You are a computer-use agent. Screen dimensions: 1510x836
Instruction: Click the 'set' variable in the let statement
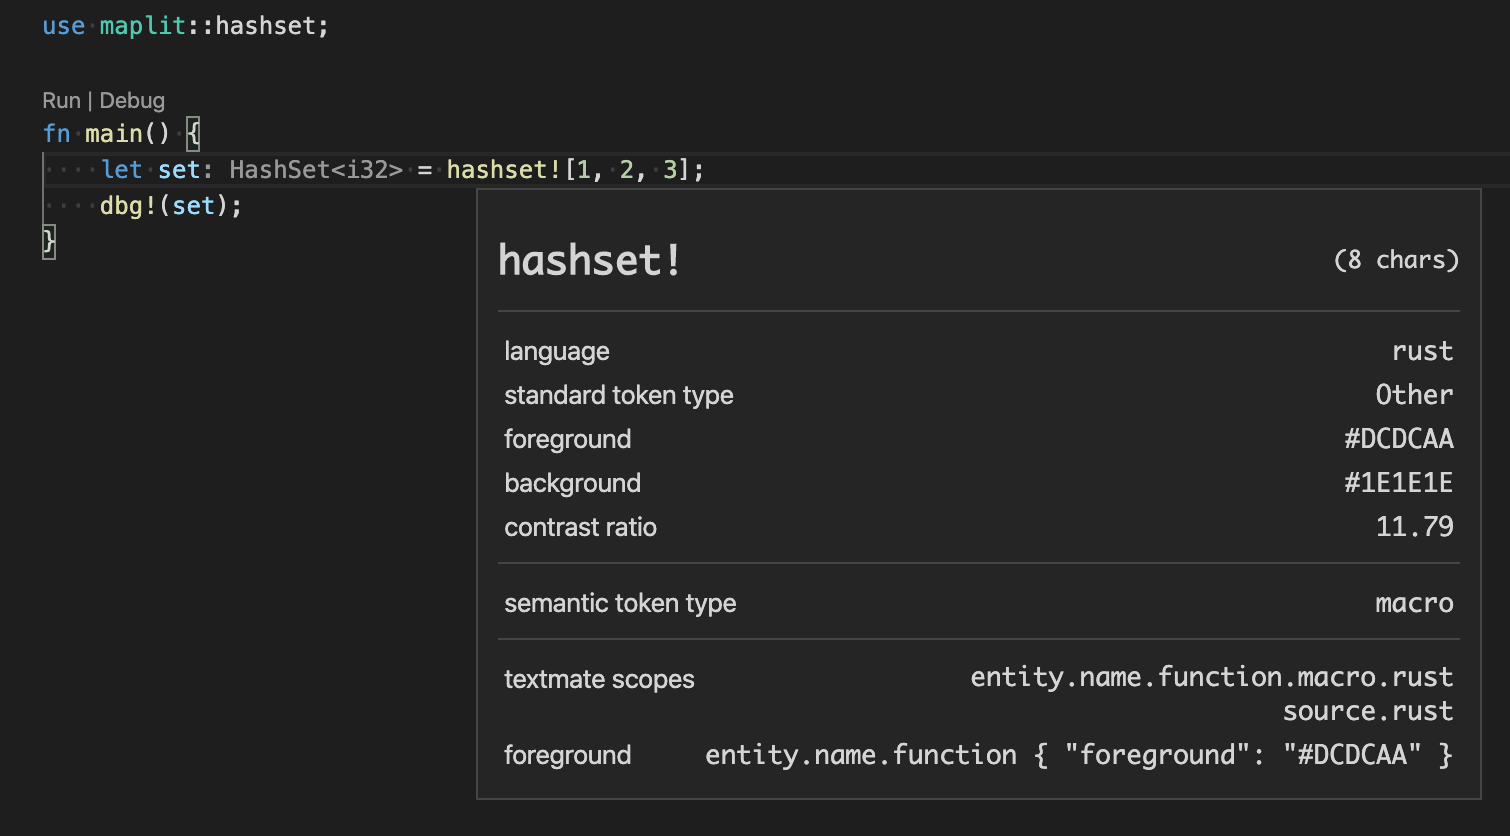(179, 170)
